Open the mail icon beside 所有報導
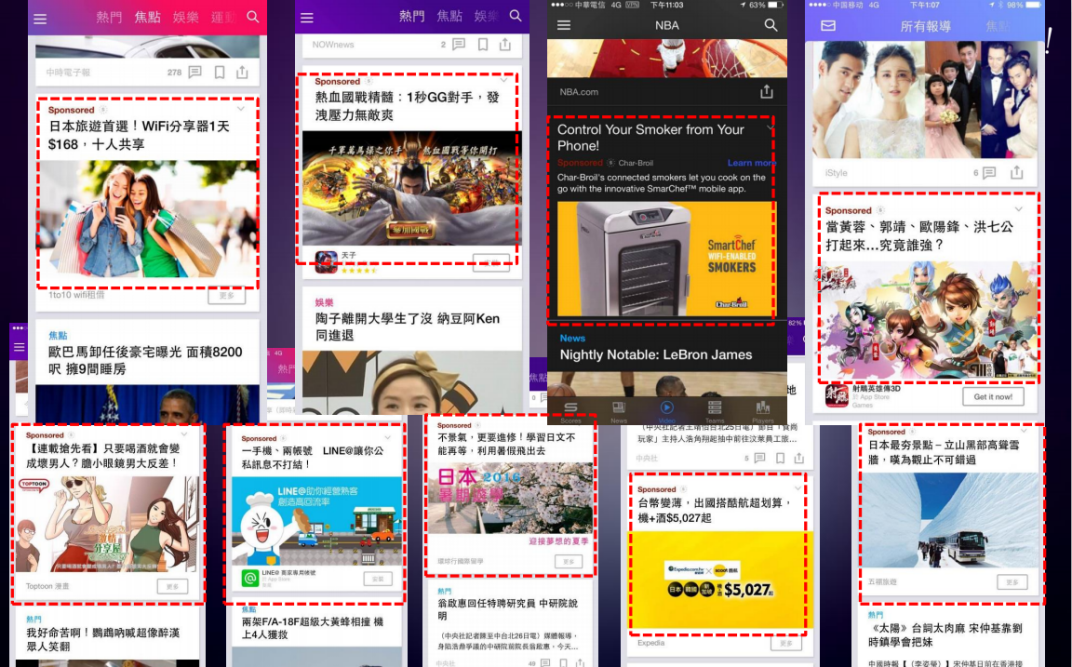This screenshot has width=1072, height=667. [x=828, y=26]
